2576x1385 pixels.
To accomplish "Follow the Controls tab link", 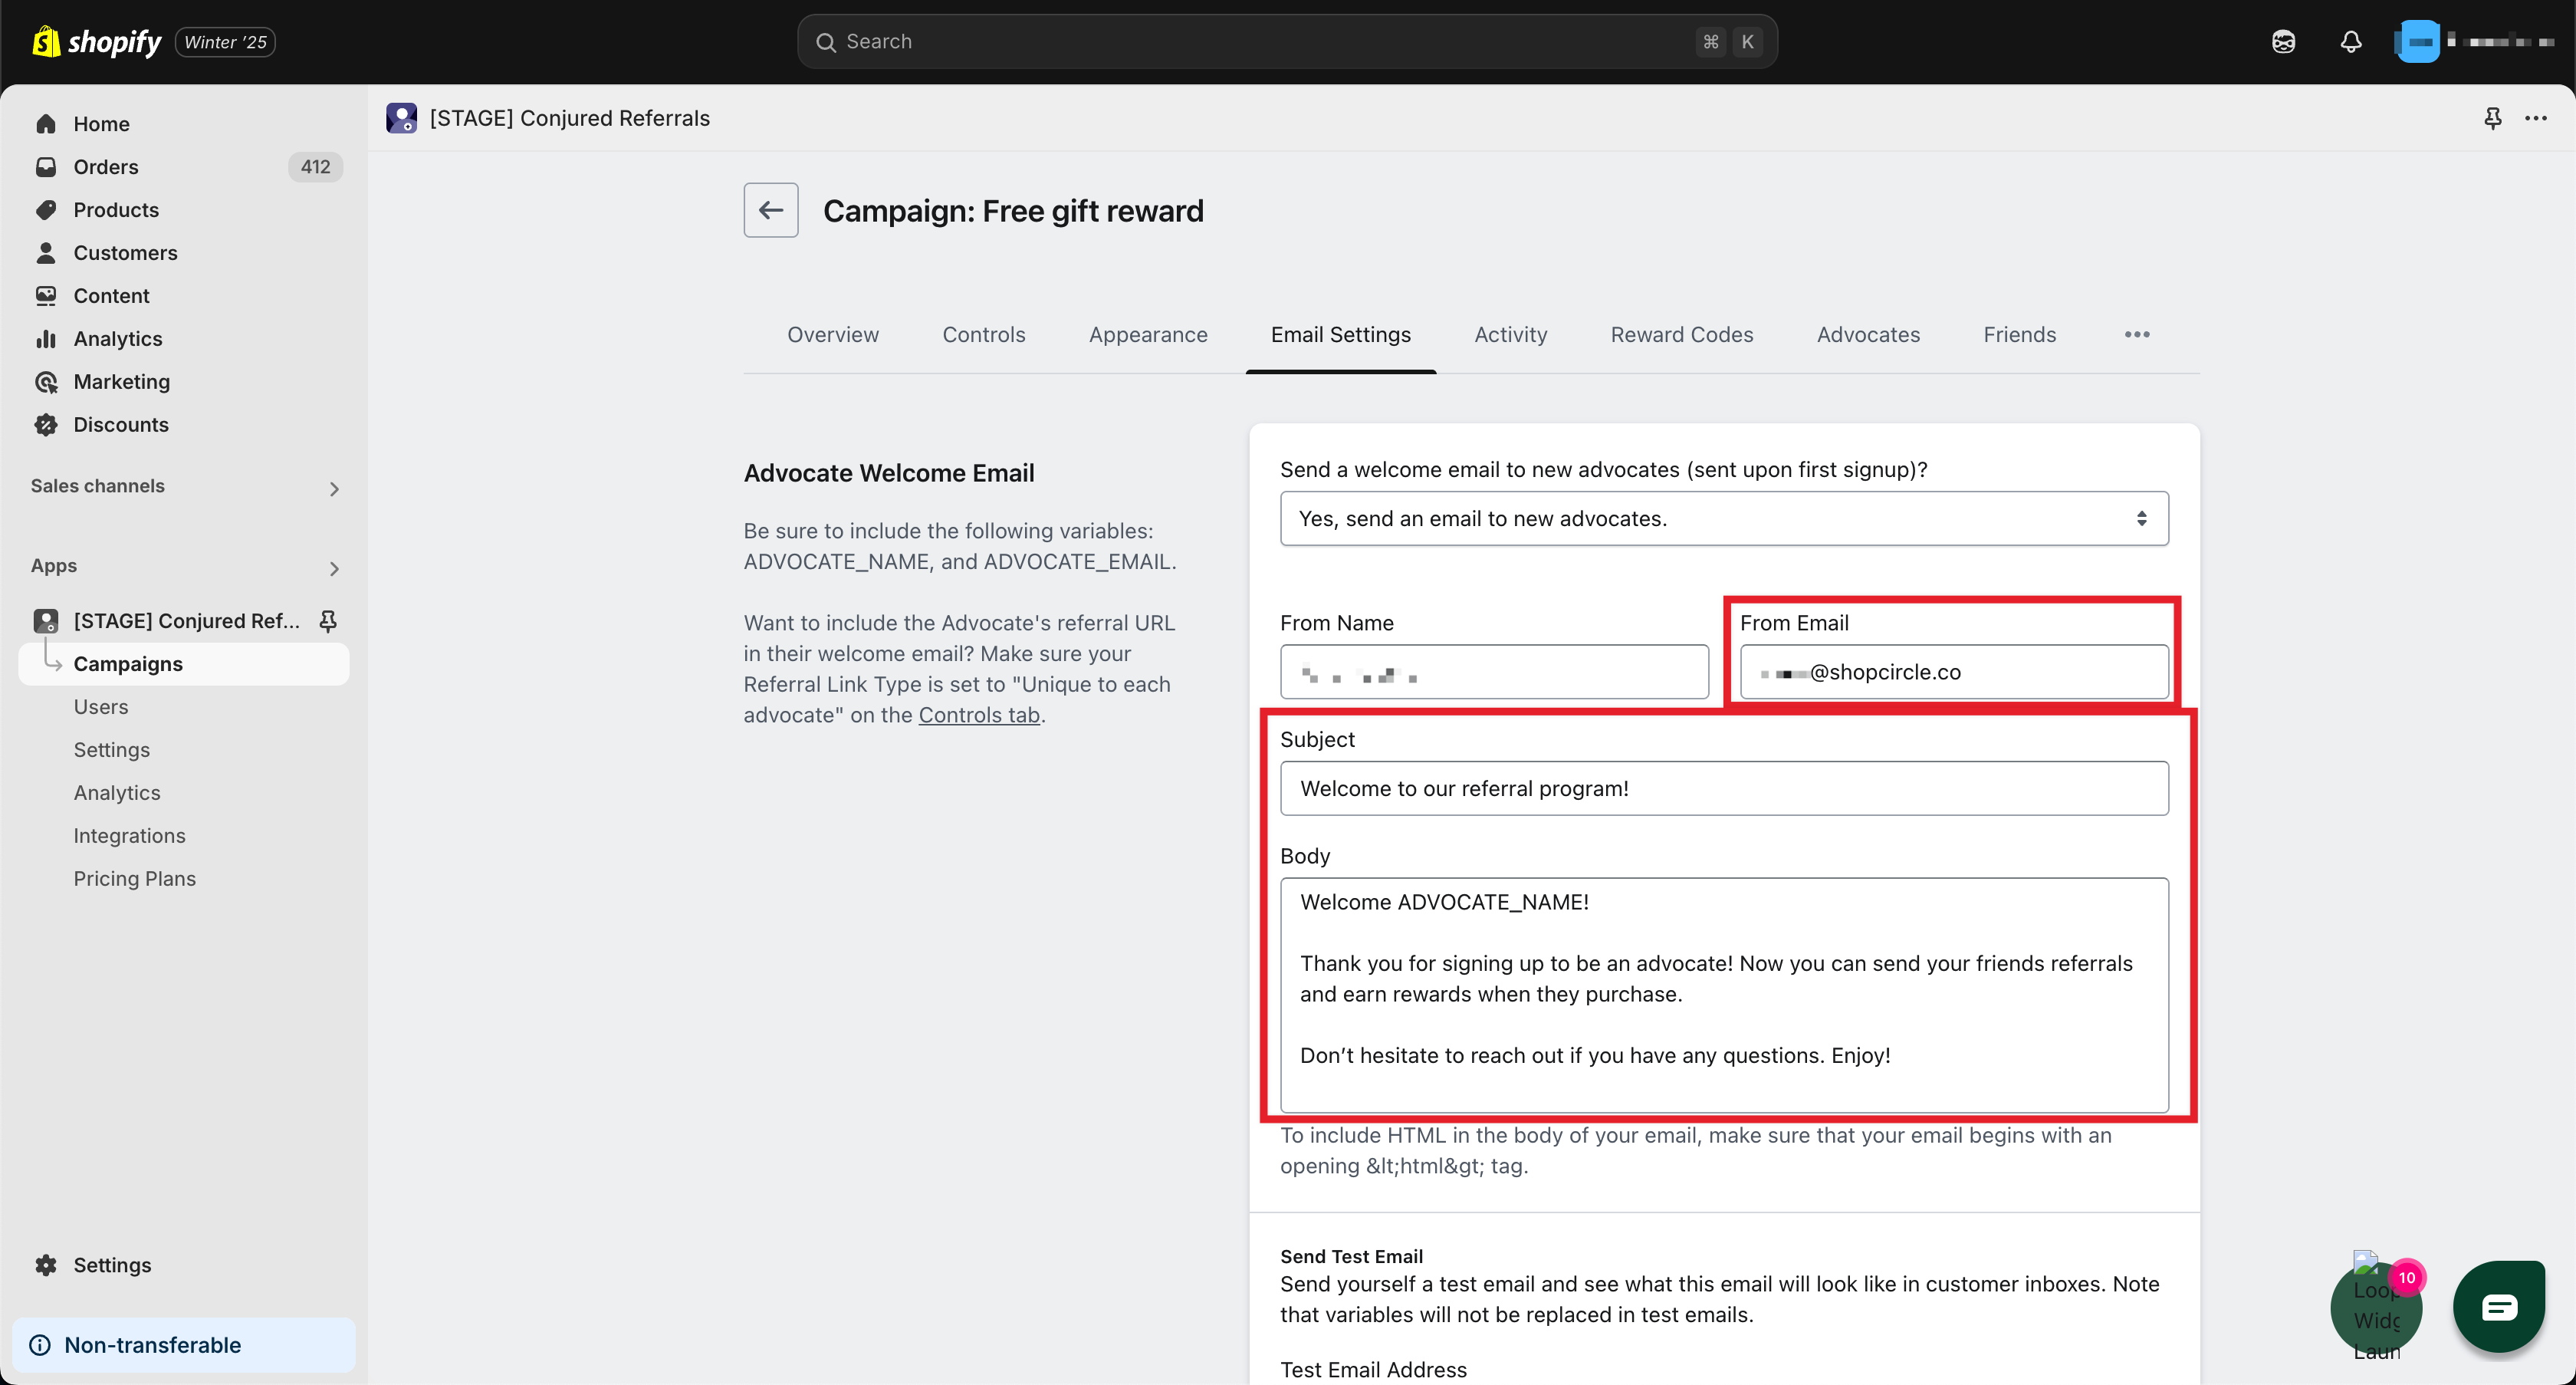I will (979, 715).
